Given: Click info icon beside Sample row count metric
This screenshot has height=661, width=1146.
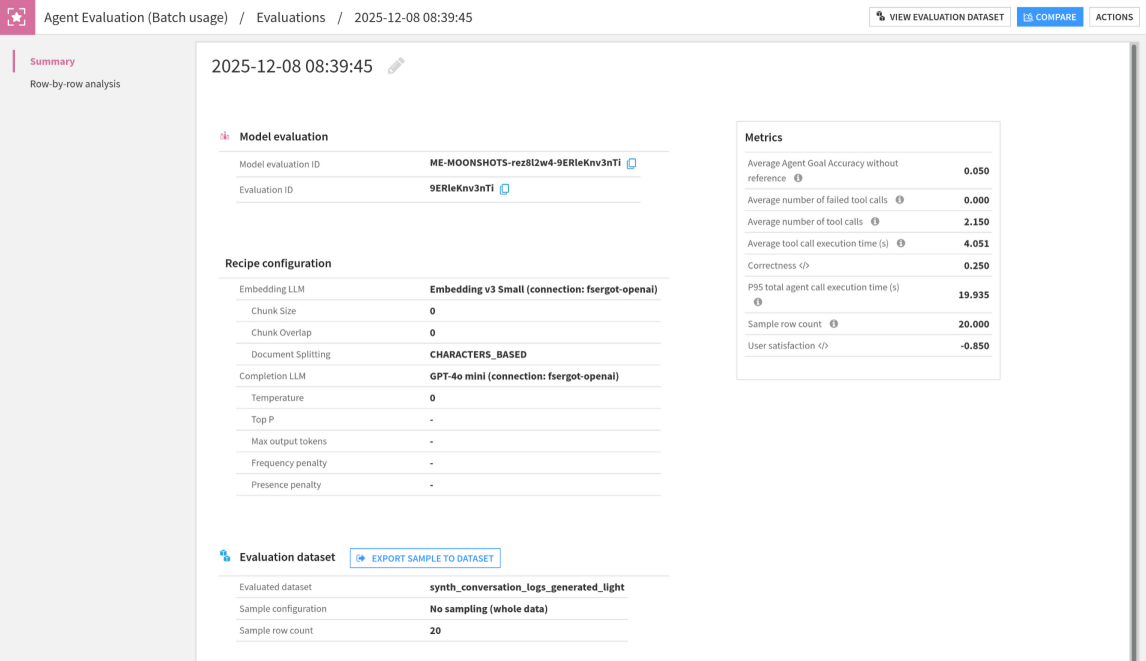Looking at the screenshot, I should click(834, 324).
